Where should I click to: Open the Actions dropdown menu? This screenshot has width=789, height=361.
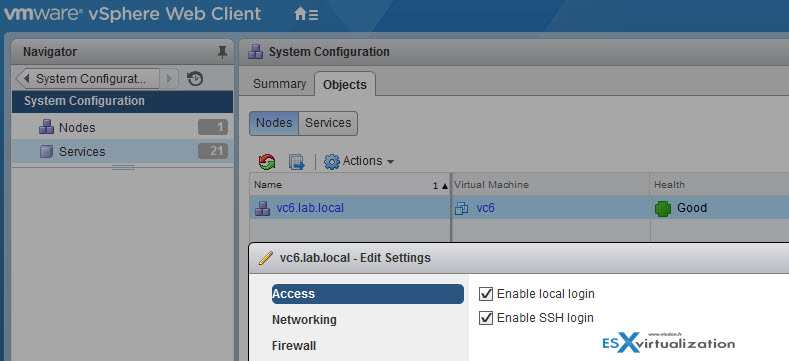pos(359,161)
